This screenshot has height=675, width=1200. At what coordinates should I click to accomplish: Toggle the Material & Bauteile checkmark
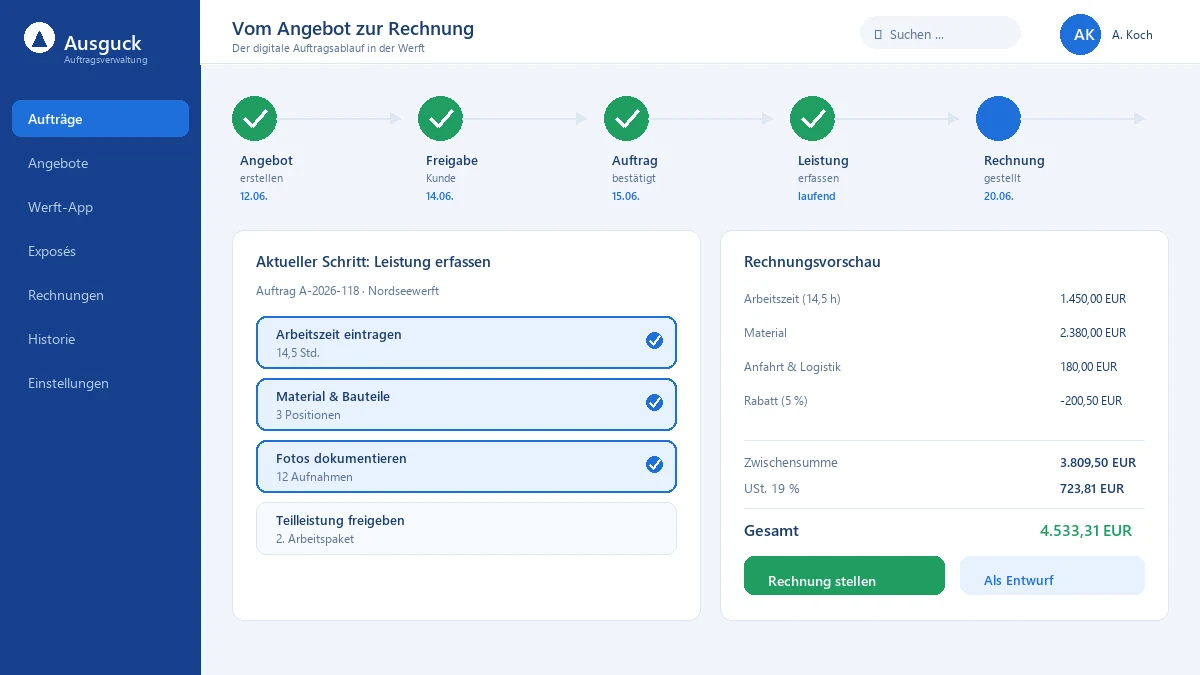pos(654,403)
